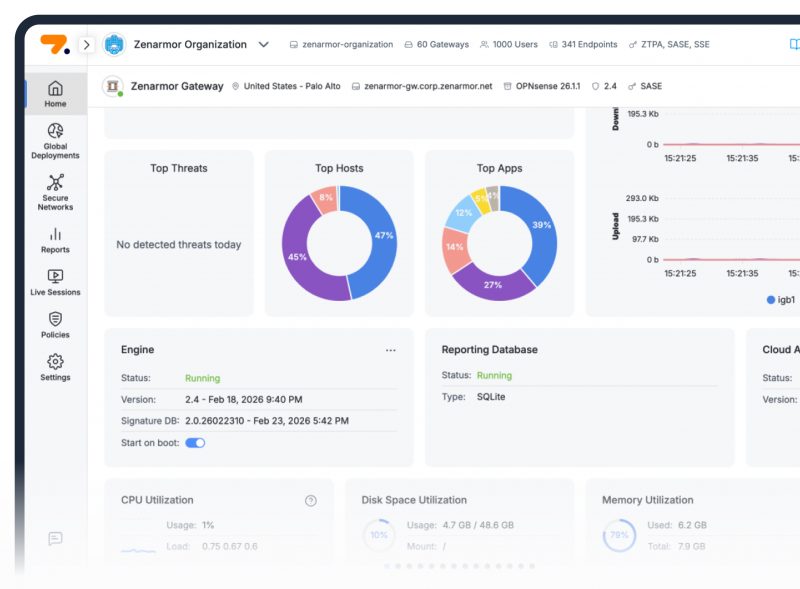Expand the sidebar with the chevron arrow

(x=87, y=45)
